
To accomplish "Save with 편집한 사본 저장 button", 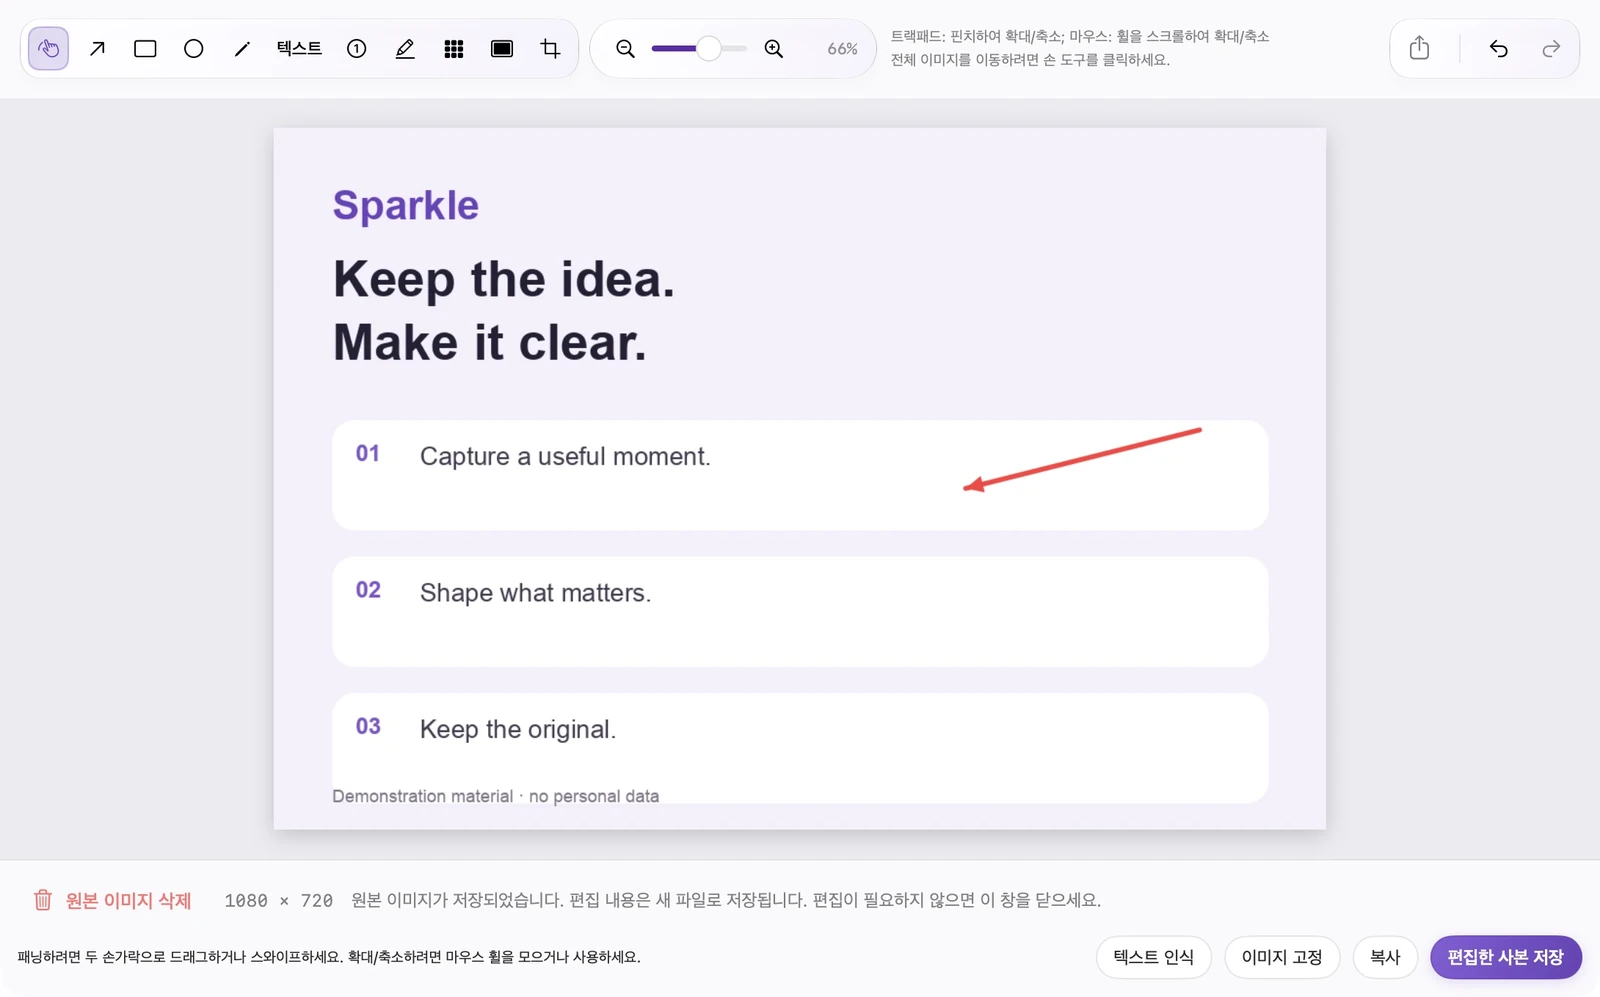I will pos(1506,957).
